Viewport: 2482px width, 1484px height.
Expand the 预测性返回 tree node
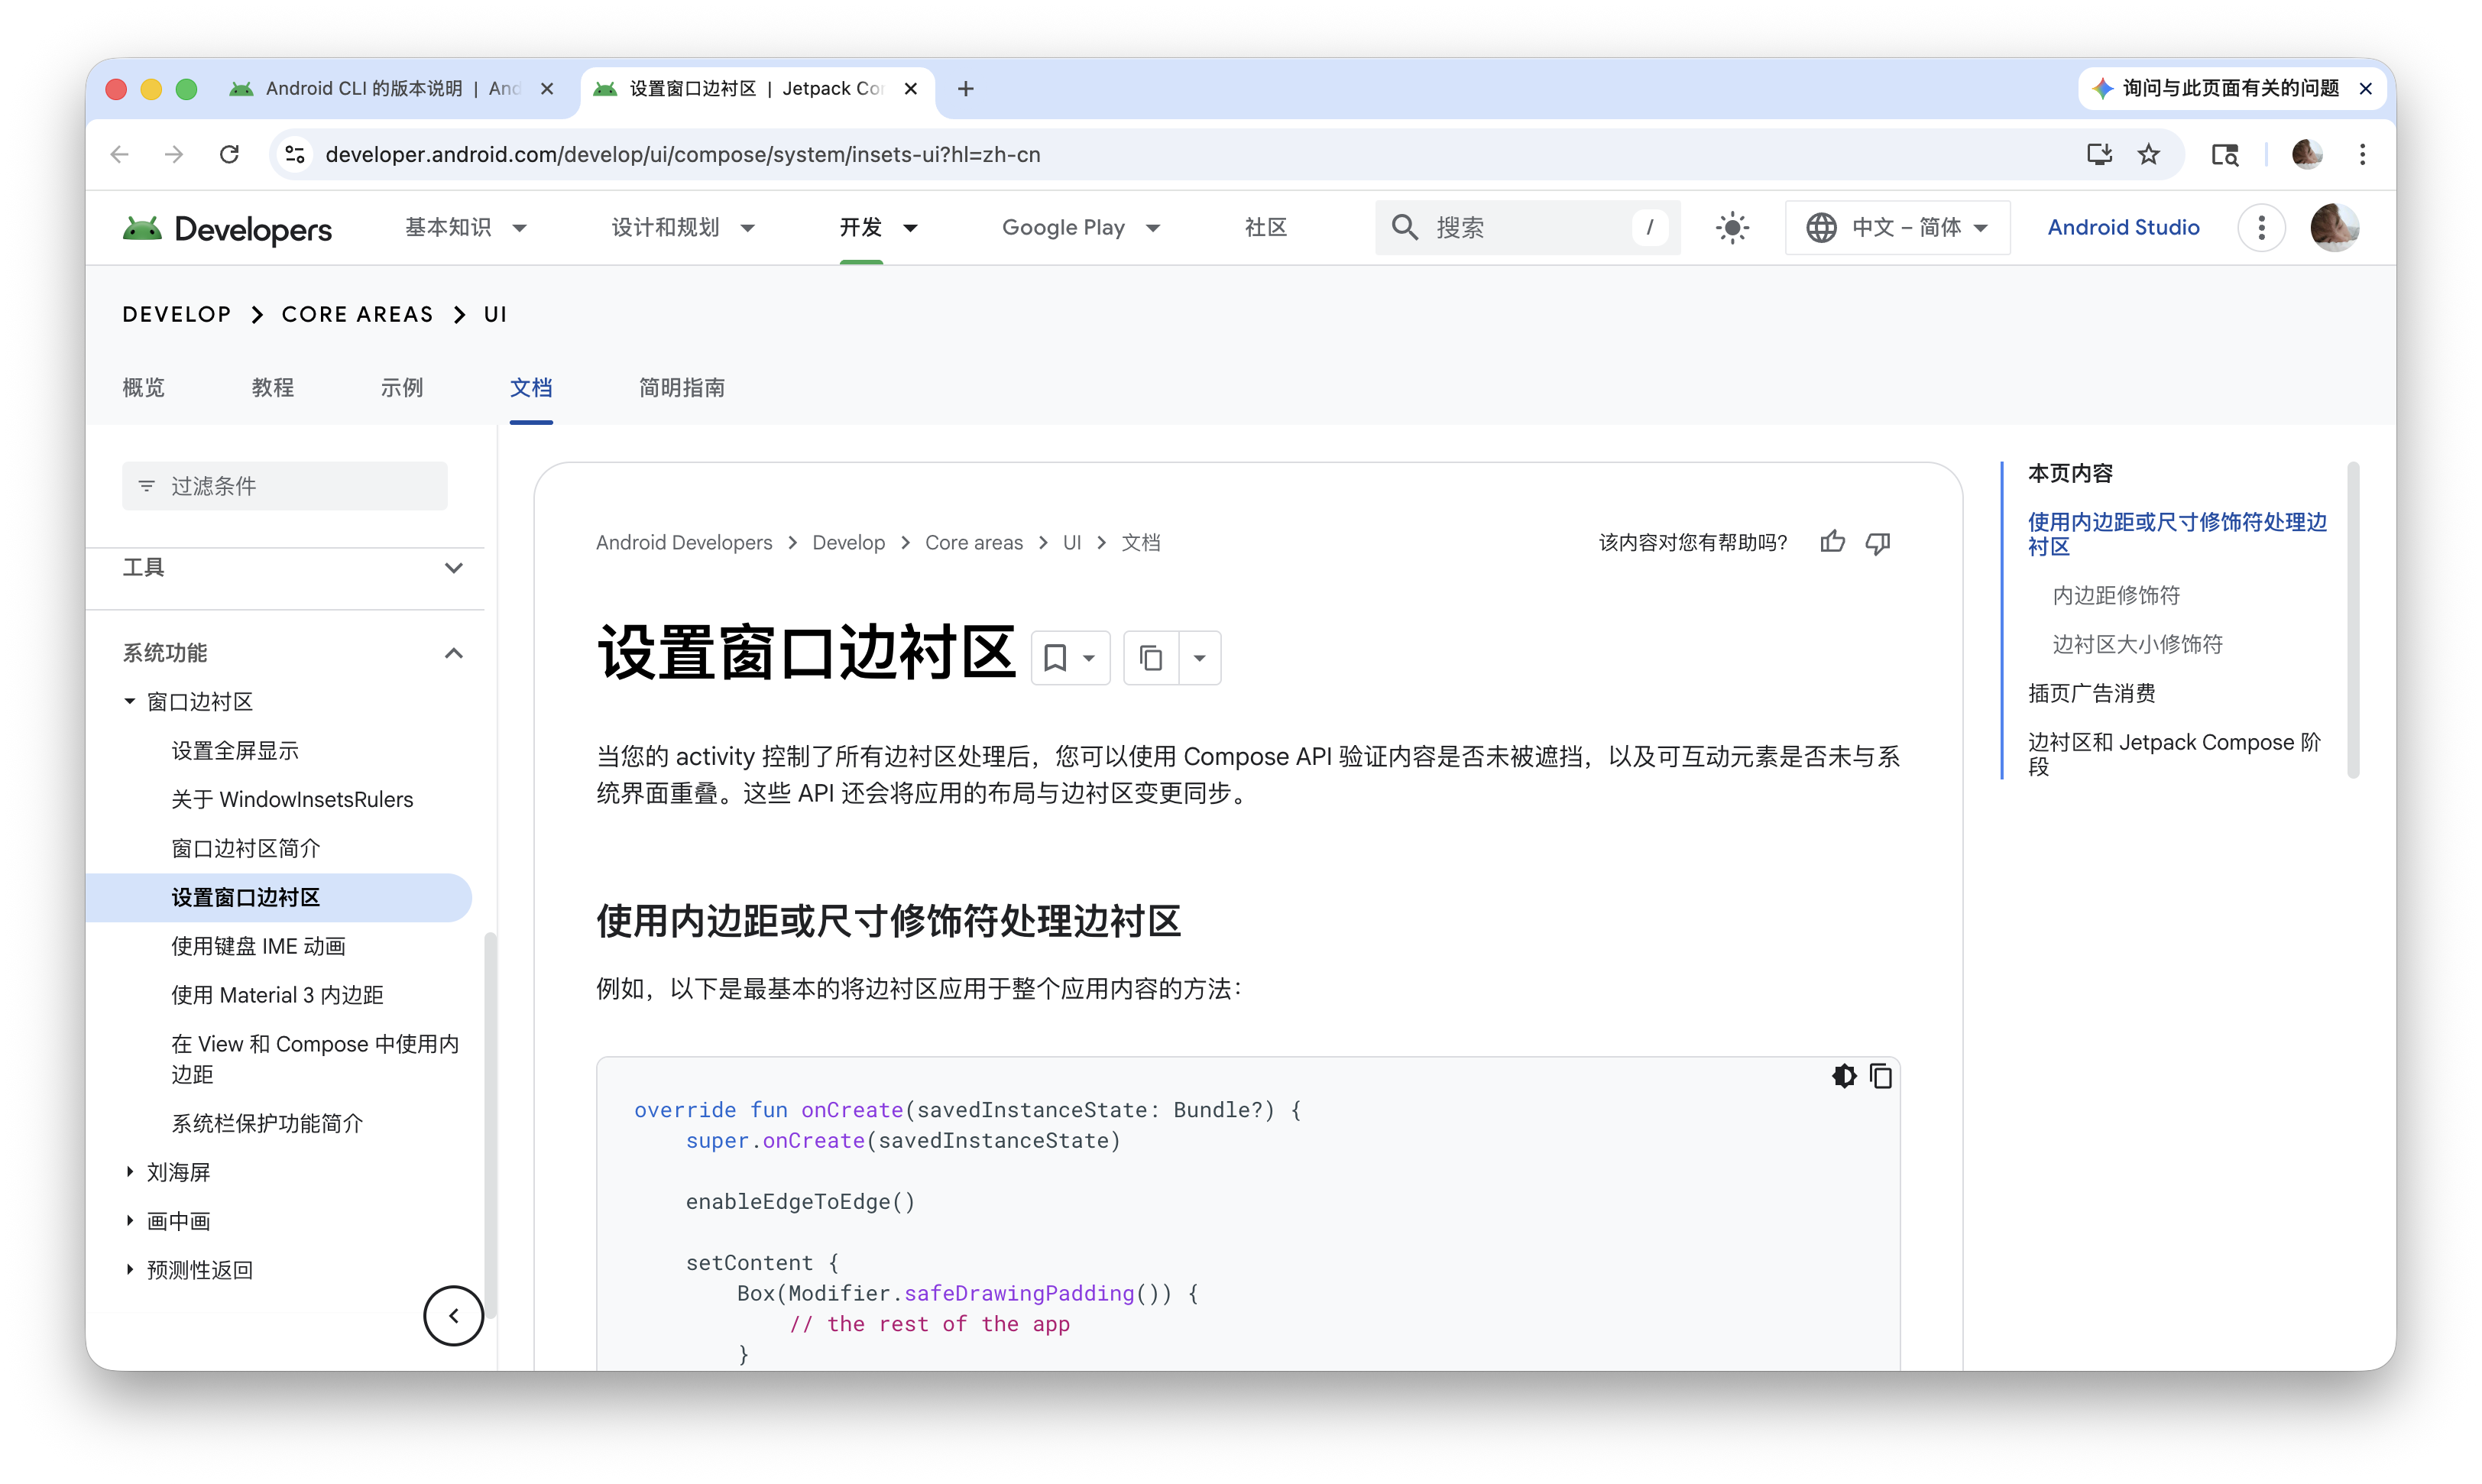click(x=129, y=1270)
